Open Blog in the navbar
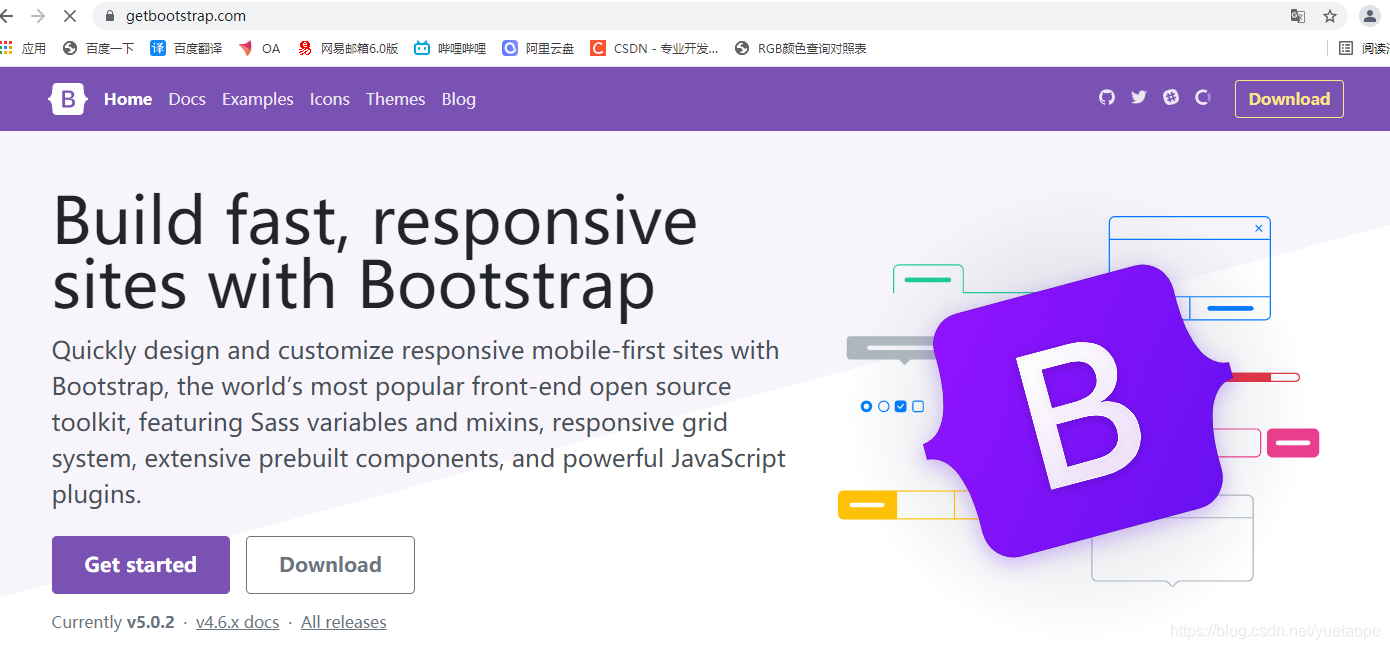 click(459, 99)
